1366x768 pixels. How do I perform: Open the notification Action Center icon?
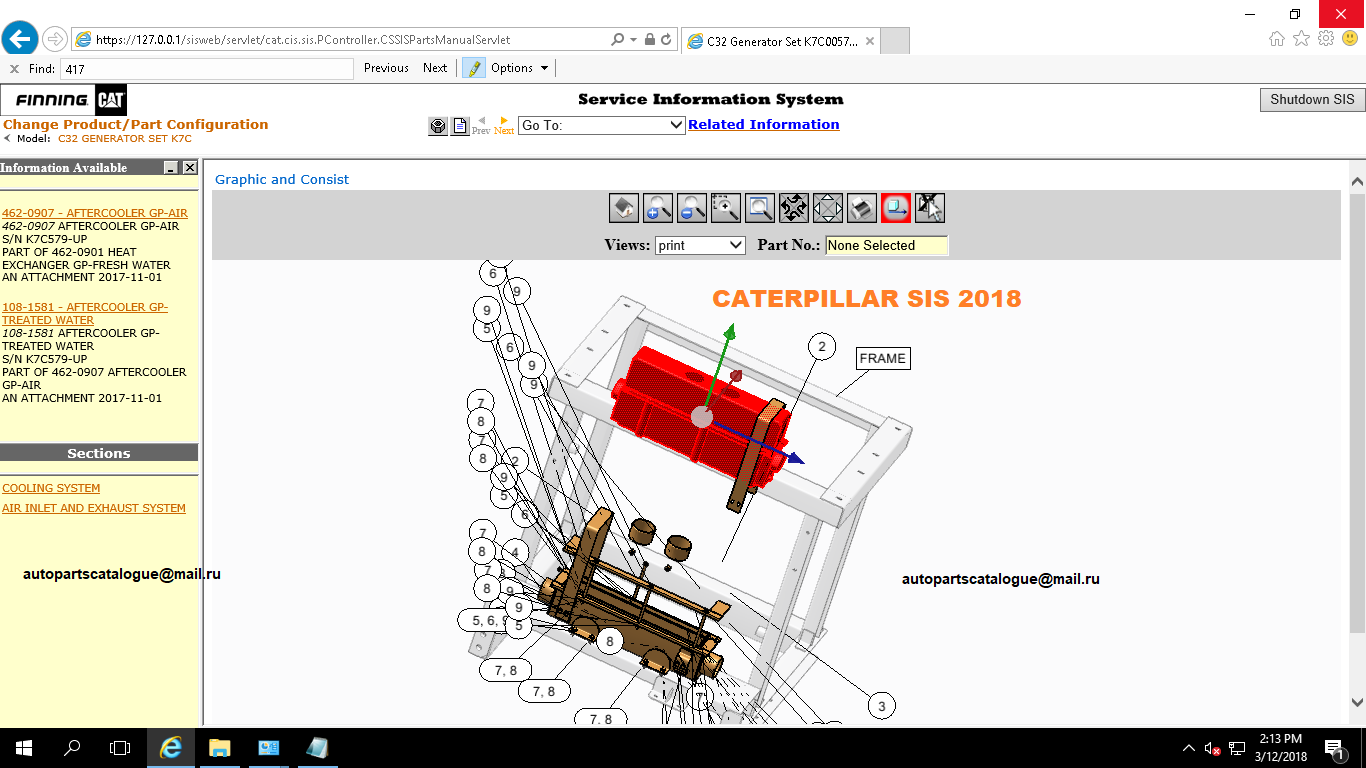point(1334,748)
